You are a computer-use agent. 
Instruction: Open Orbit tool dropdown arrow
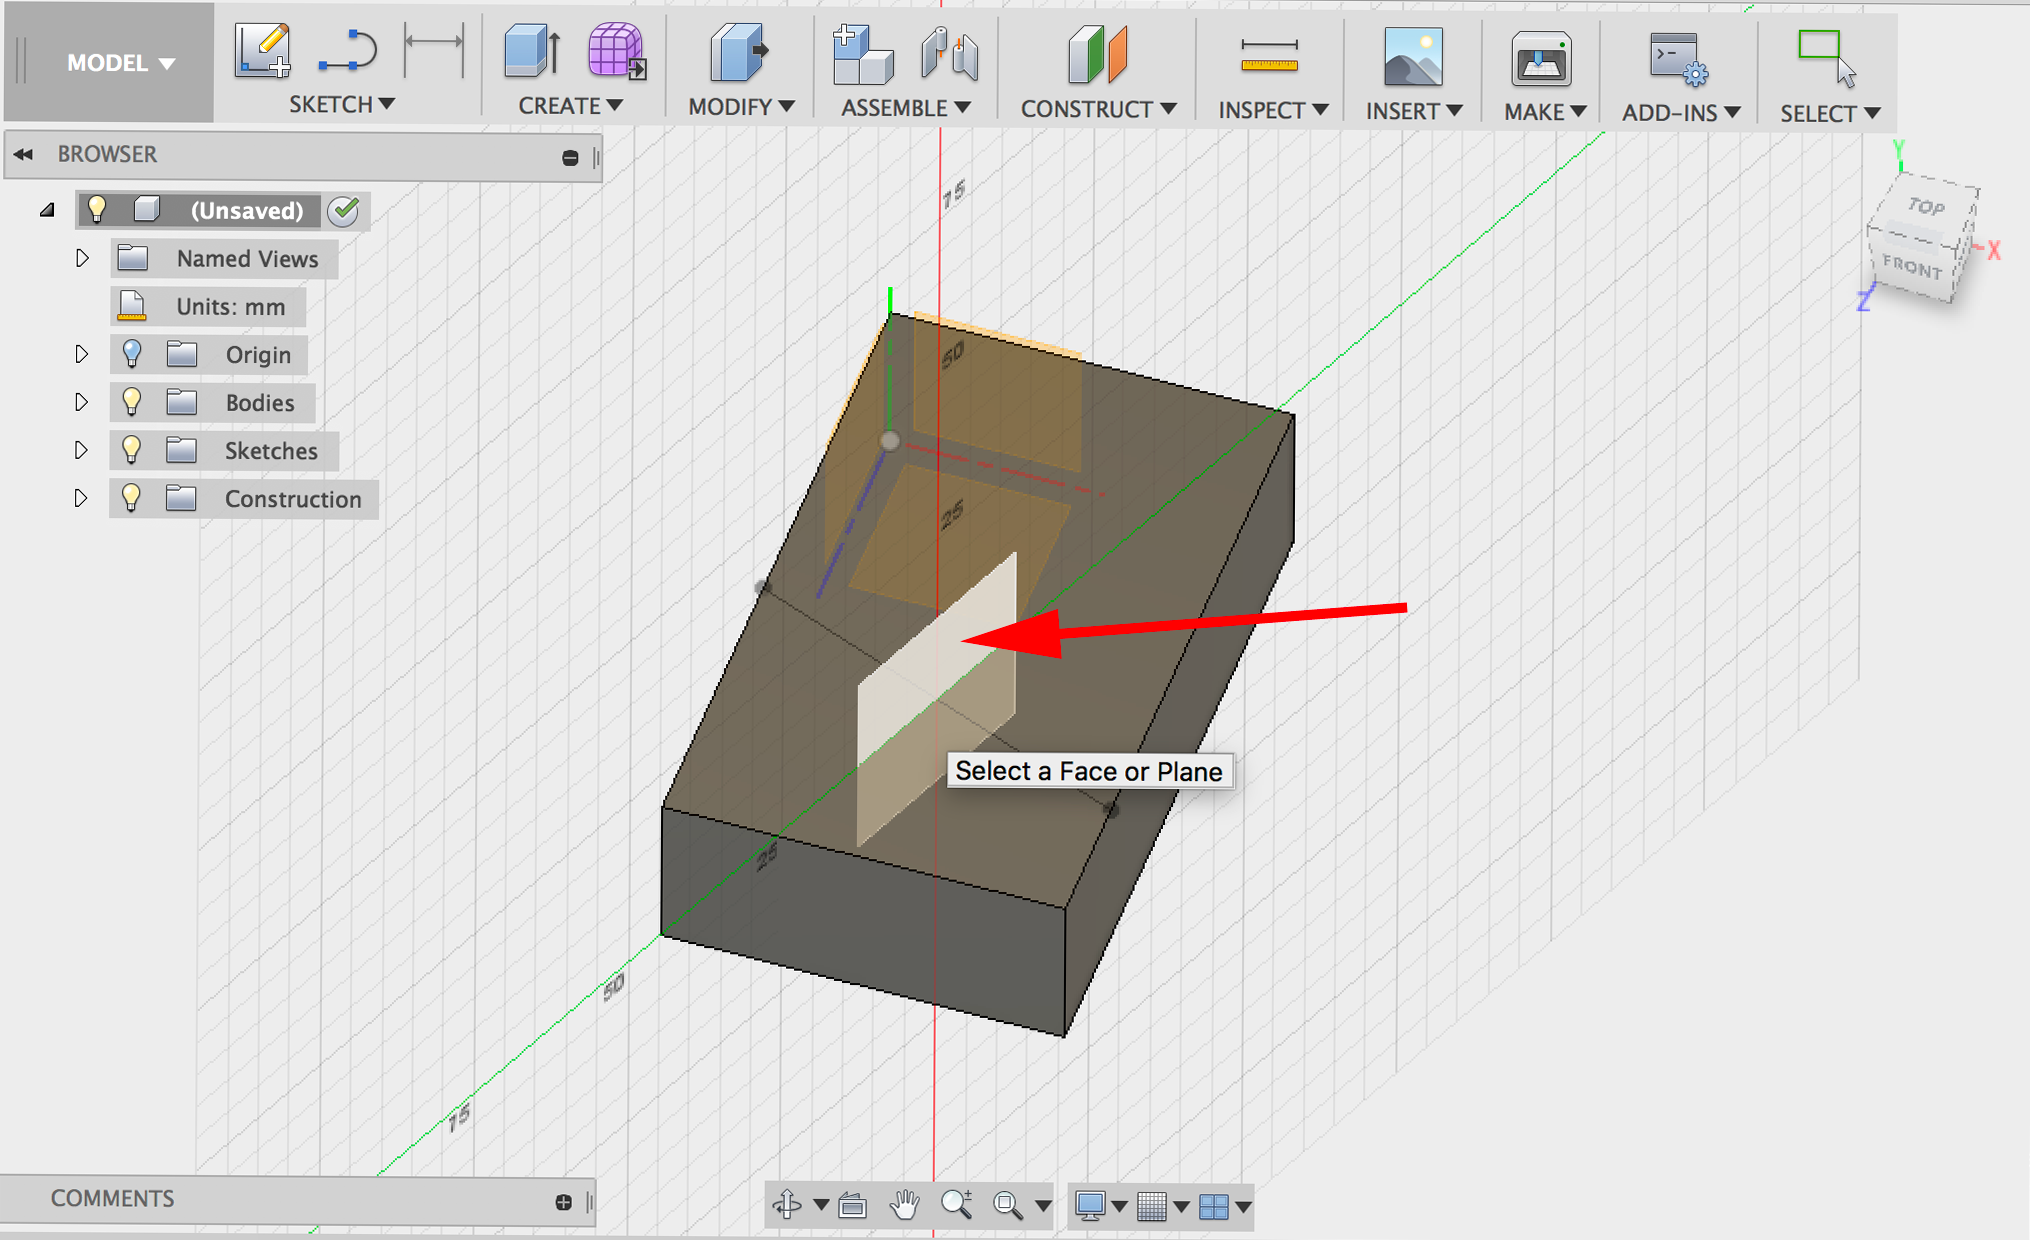[x=821, y=1205]
